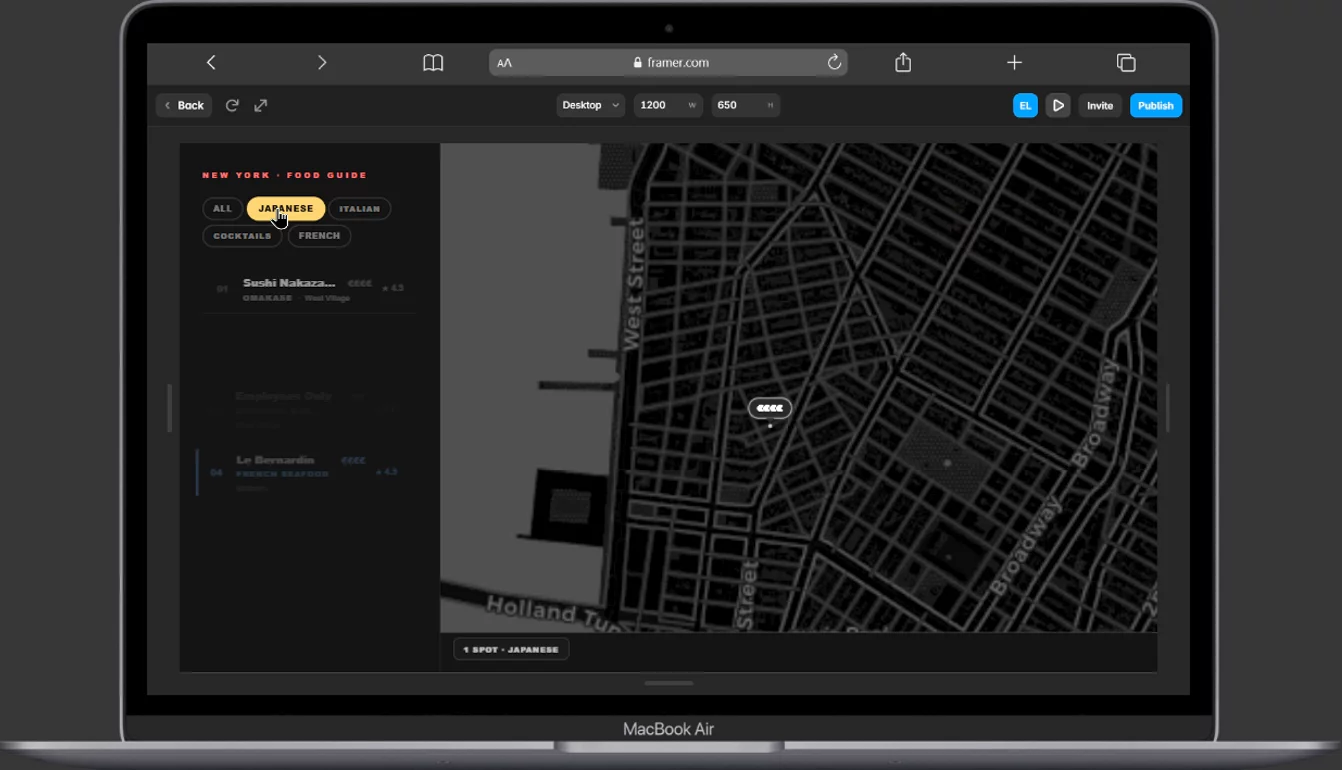Go back using Safari's back arrow
This screenshot has width=1342, height=770.
point(211,62)
